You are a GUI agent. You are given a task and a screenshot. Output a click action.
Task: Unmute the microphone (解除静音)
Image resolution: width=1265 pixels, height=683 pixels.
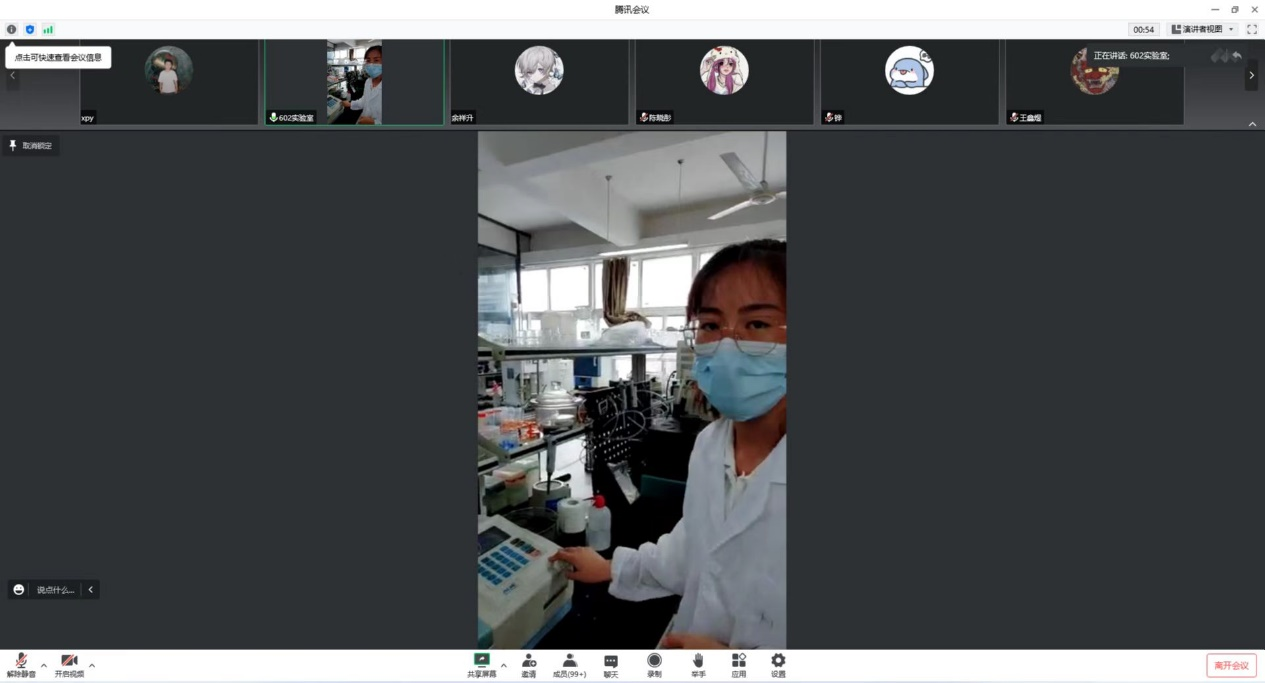point(21,666)
